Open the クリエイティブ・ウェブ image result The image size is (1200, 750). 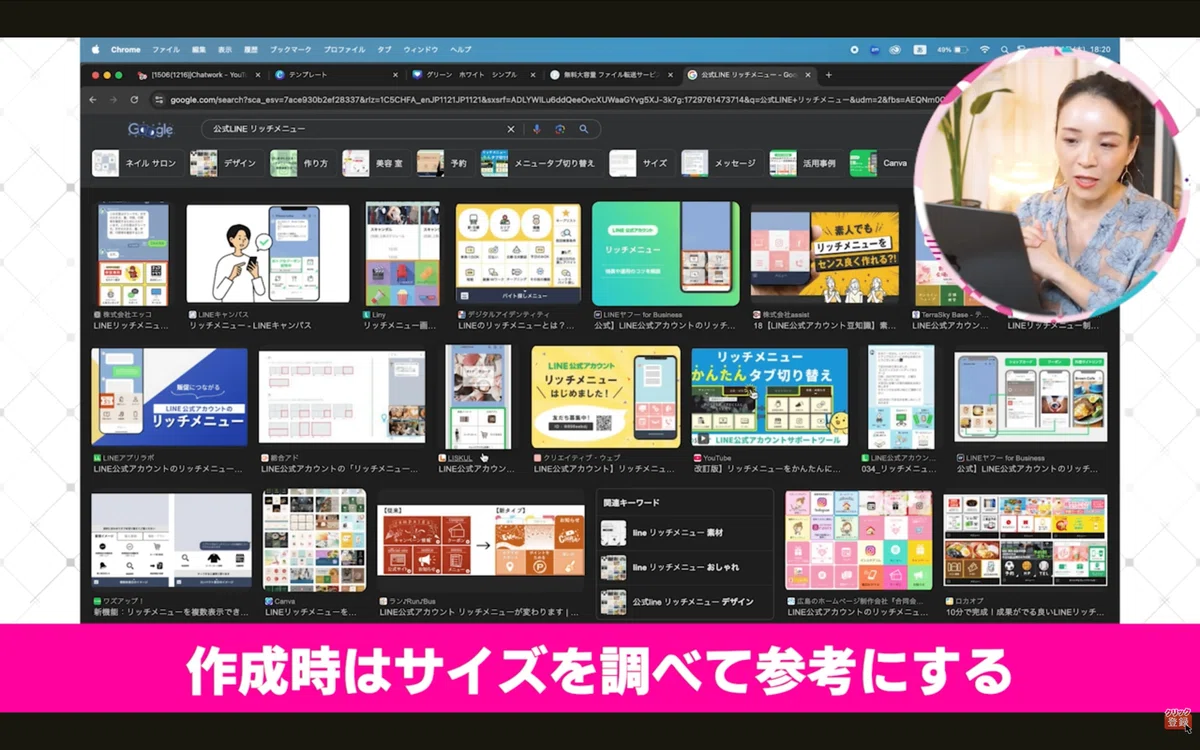click(x=606, y=396)
